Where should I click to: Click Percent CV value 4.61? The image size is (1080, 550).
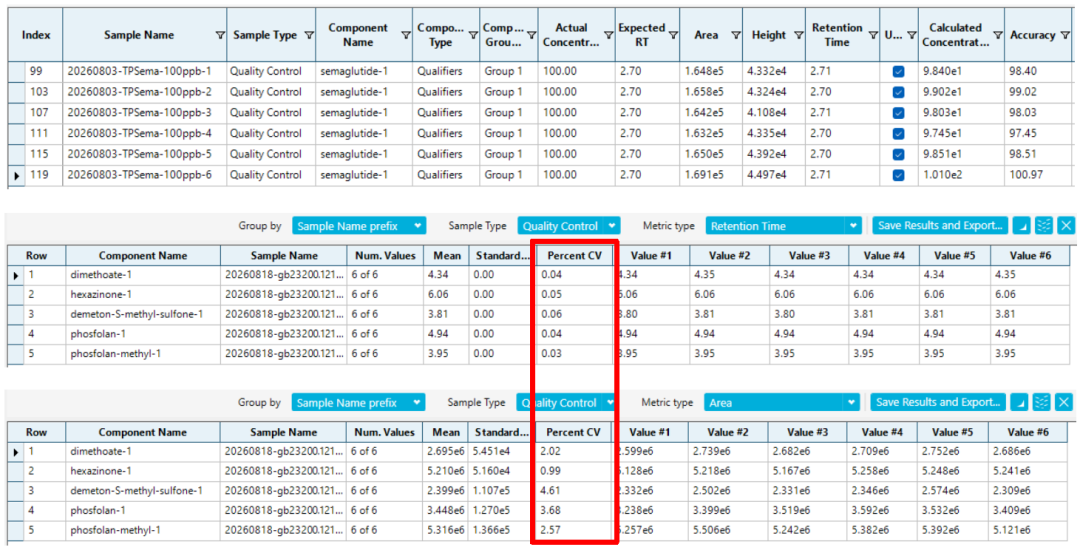pos(550,491)
